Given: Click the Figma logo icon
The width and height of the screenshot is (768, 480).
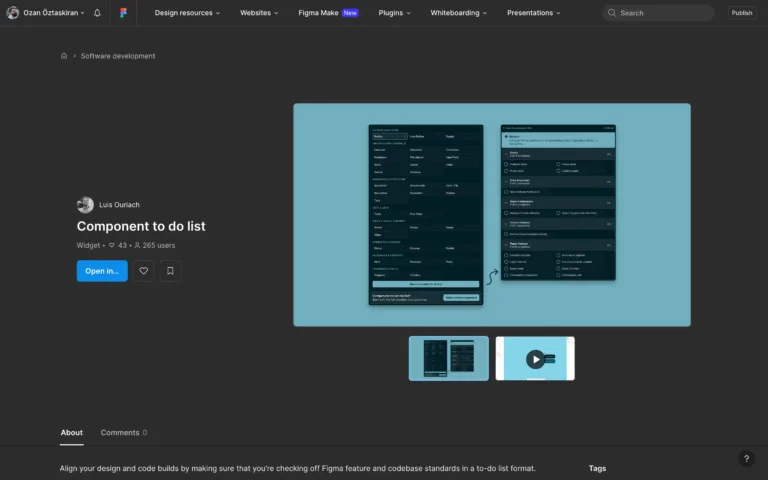Looking at the screenshot, I should [123, 13].
